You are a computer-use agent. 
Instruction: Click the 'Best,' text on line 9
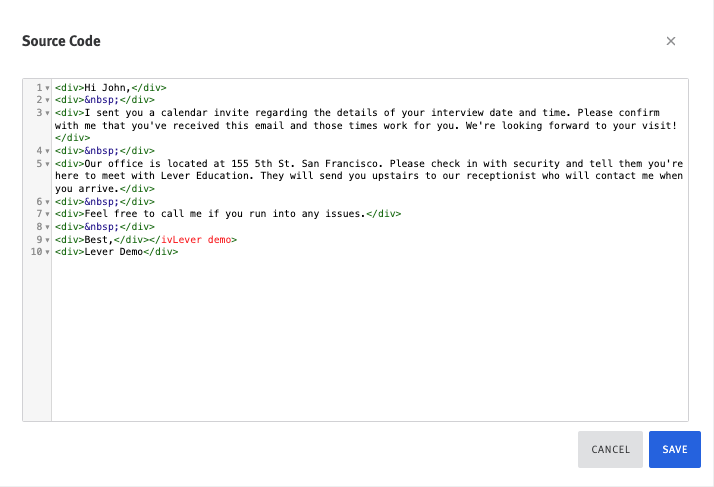coord(99,240)
